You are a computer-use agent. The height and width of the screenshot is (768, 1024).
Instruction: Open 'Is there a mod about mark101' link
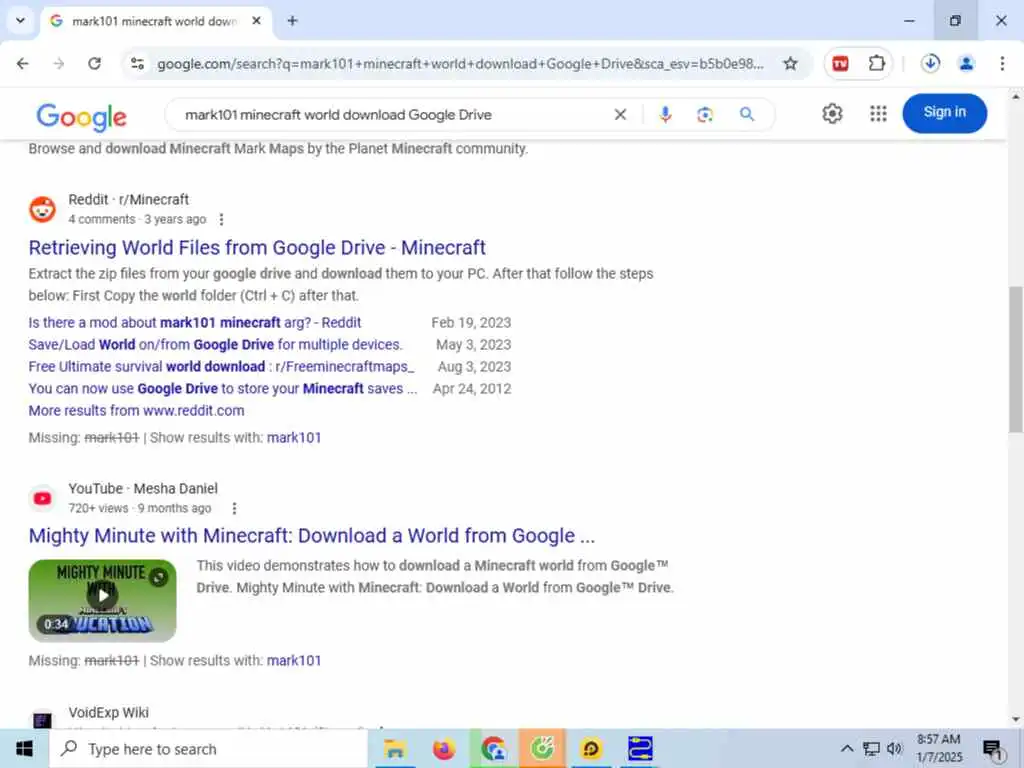(195, 323)
